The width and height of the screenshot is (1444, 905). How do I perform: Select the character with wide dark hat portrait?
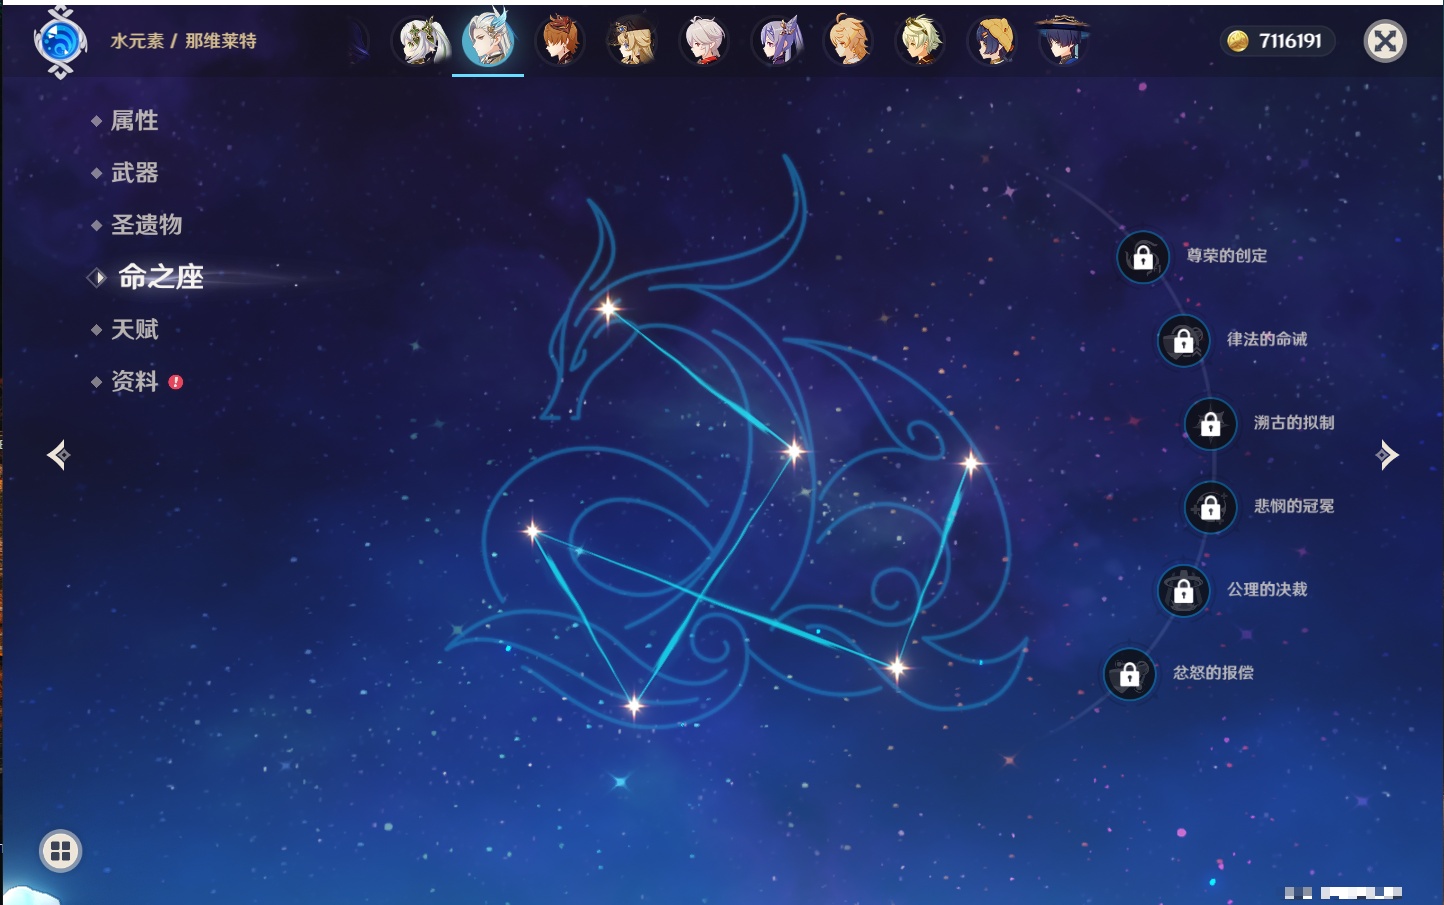click(1063, 41)
